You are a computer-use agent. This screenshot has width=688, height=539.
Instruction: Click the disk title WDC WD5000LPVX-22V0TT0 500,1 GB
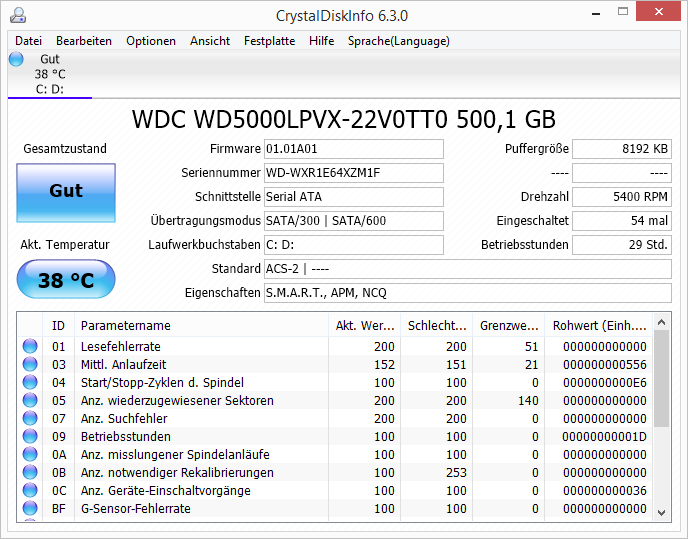tap(344, 119)
